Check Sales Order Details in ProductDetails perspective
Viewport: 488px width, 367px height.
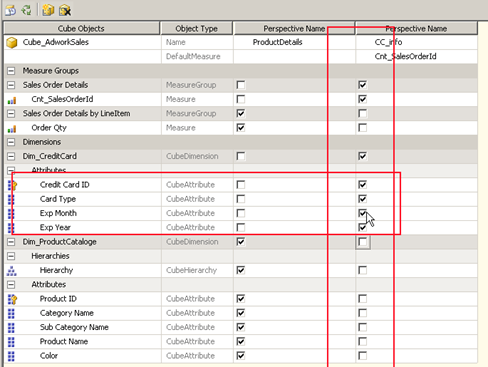coord(241,85)
